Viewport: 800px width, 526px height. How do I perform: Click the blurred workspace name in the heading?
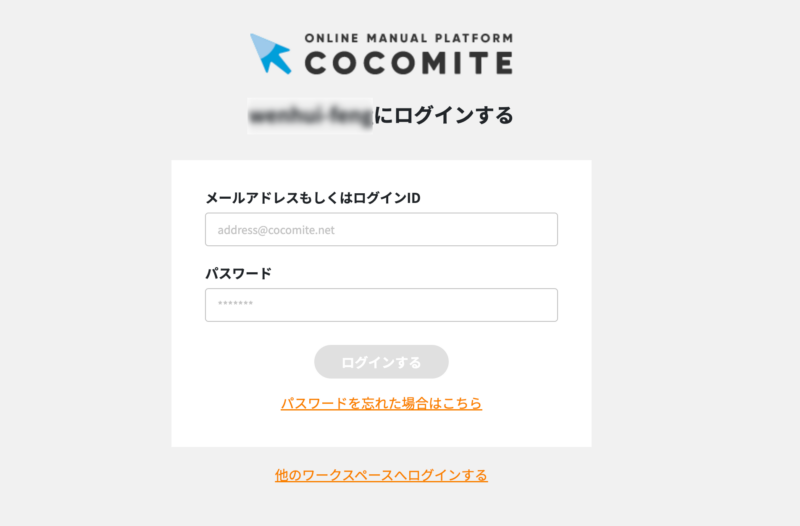pyautogui.click(x=310, y=115)
